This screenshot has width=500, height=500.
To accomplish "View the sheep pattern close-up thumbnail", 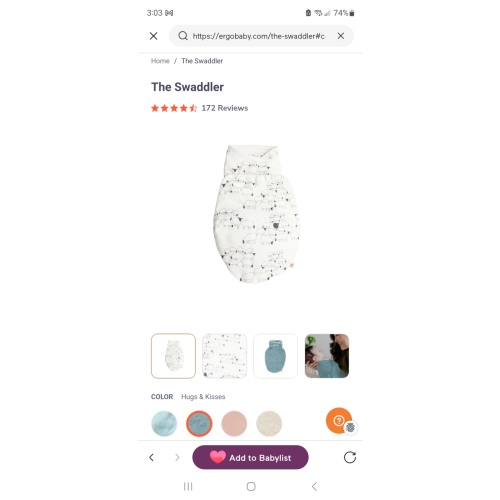I will pos(224,356).
